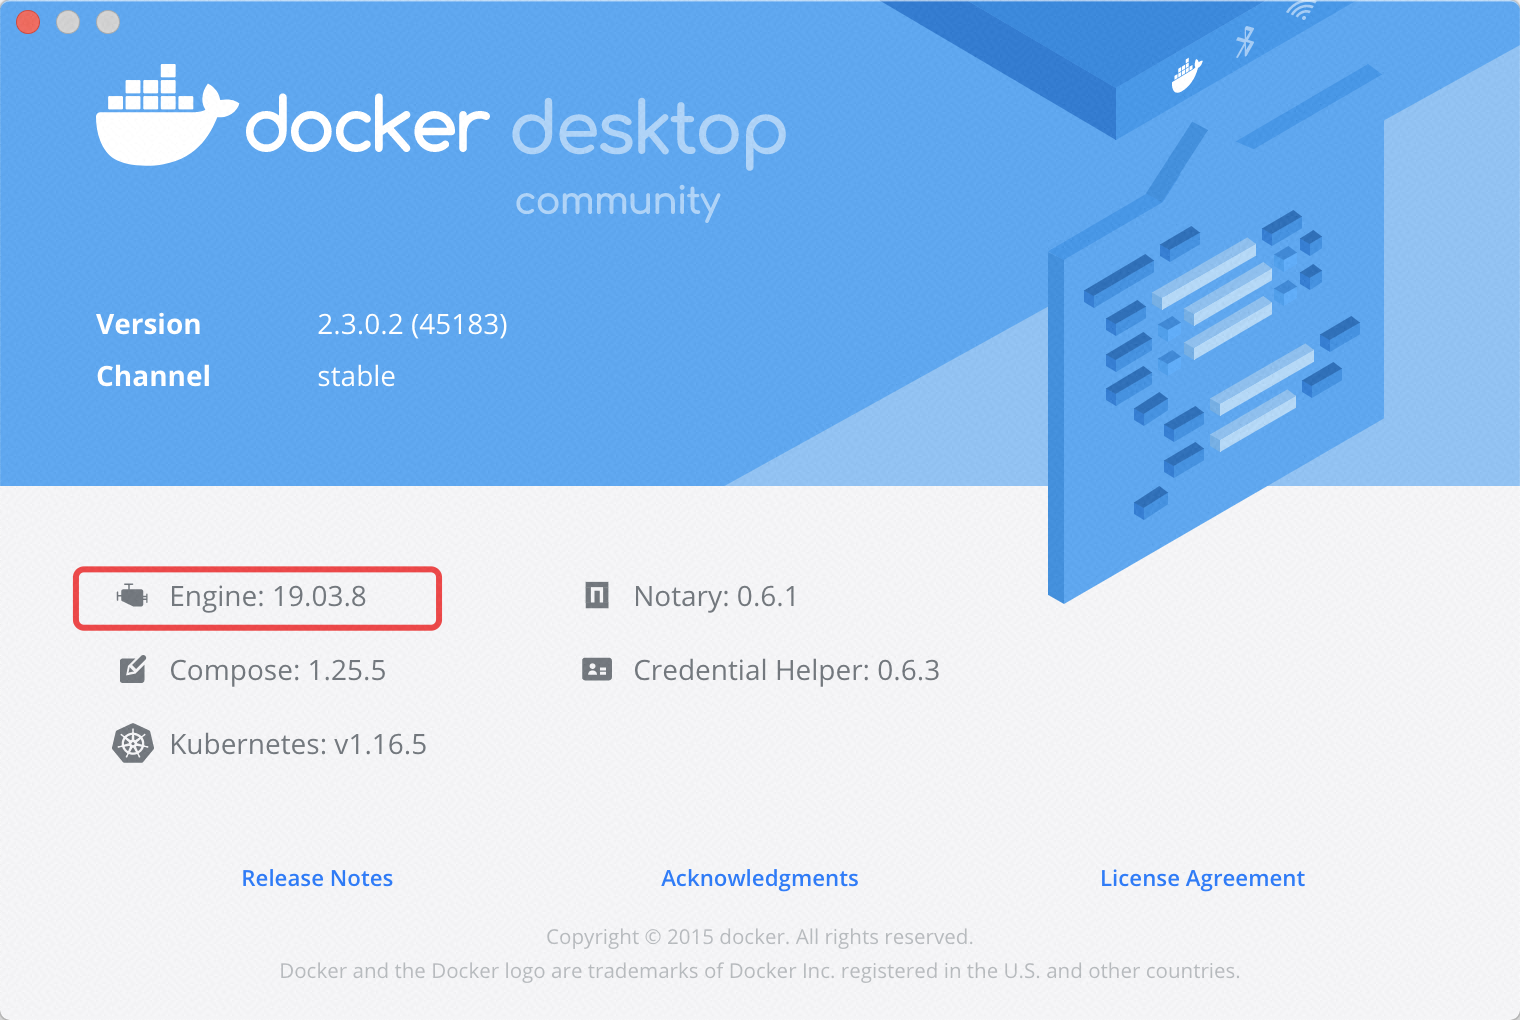Screen dimensions: 1520x1020
Task: View the License Agreement
Action: click(1202, 878)
